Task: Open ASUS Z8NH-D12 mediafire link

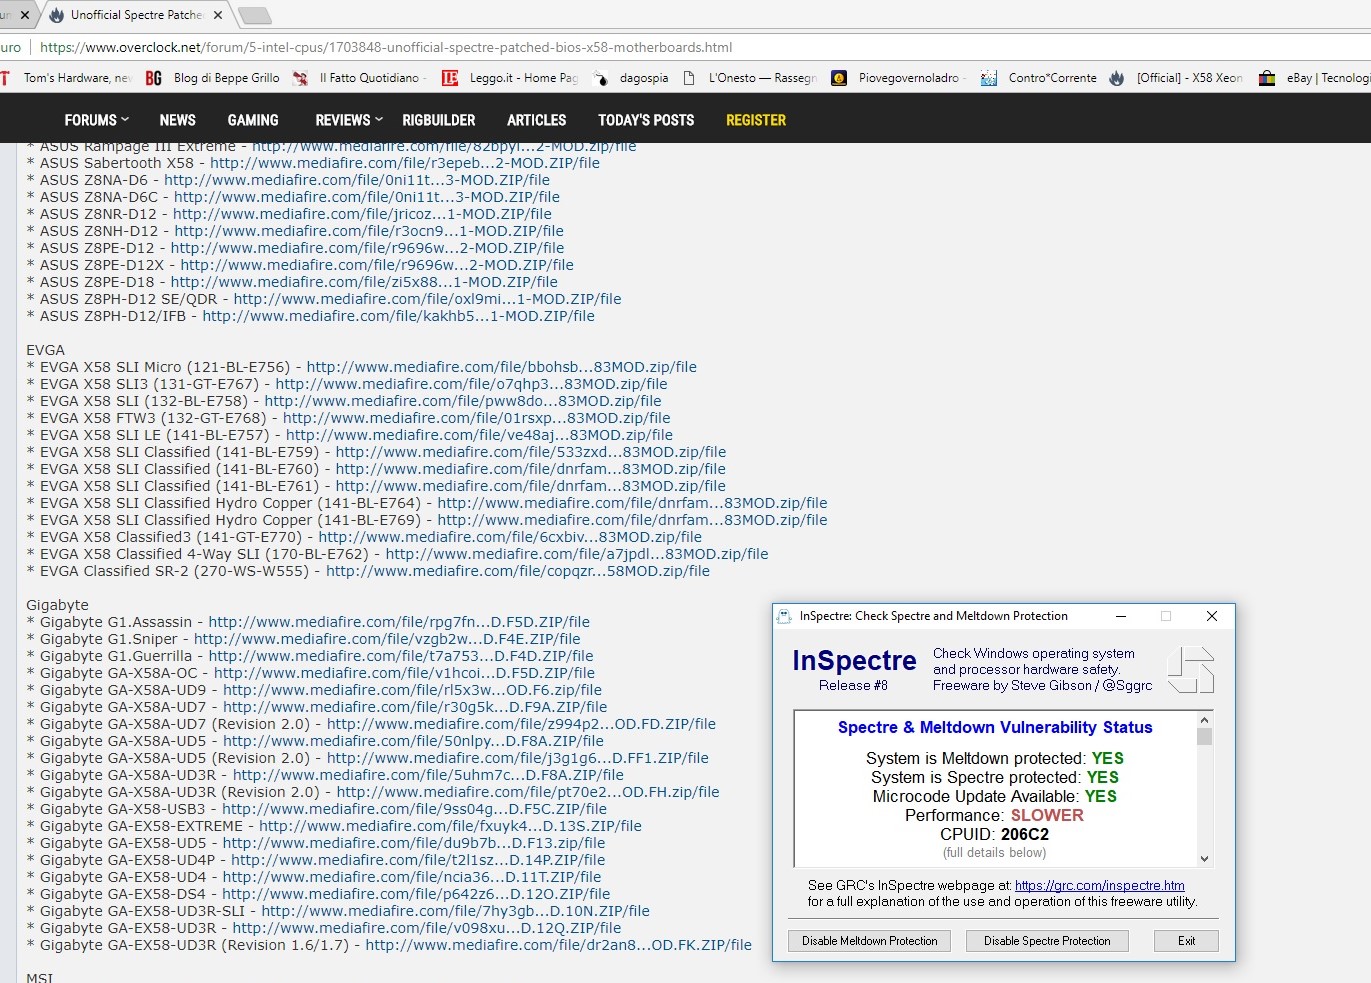Action: click(x=369, y=231)
